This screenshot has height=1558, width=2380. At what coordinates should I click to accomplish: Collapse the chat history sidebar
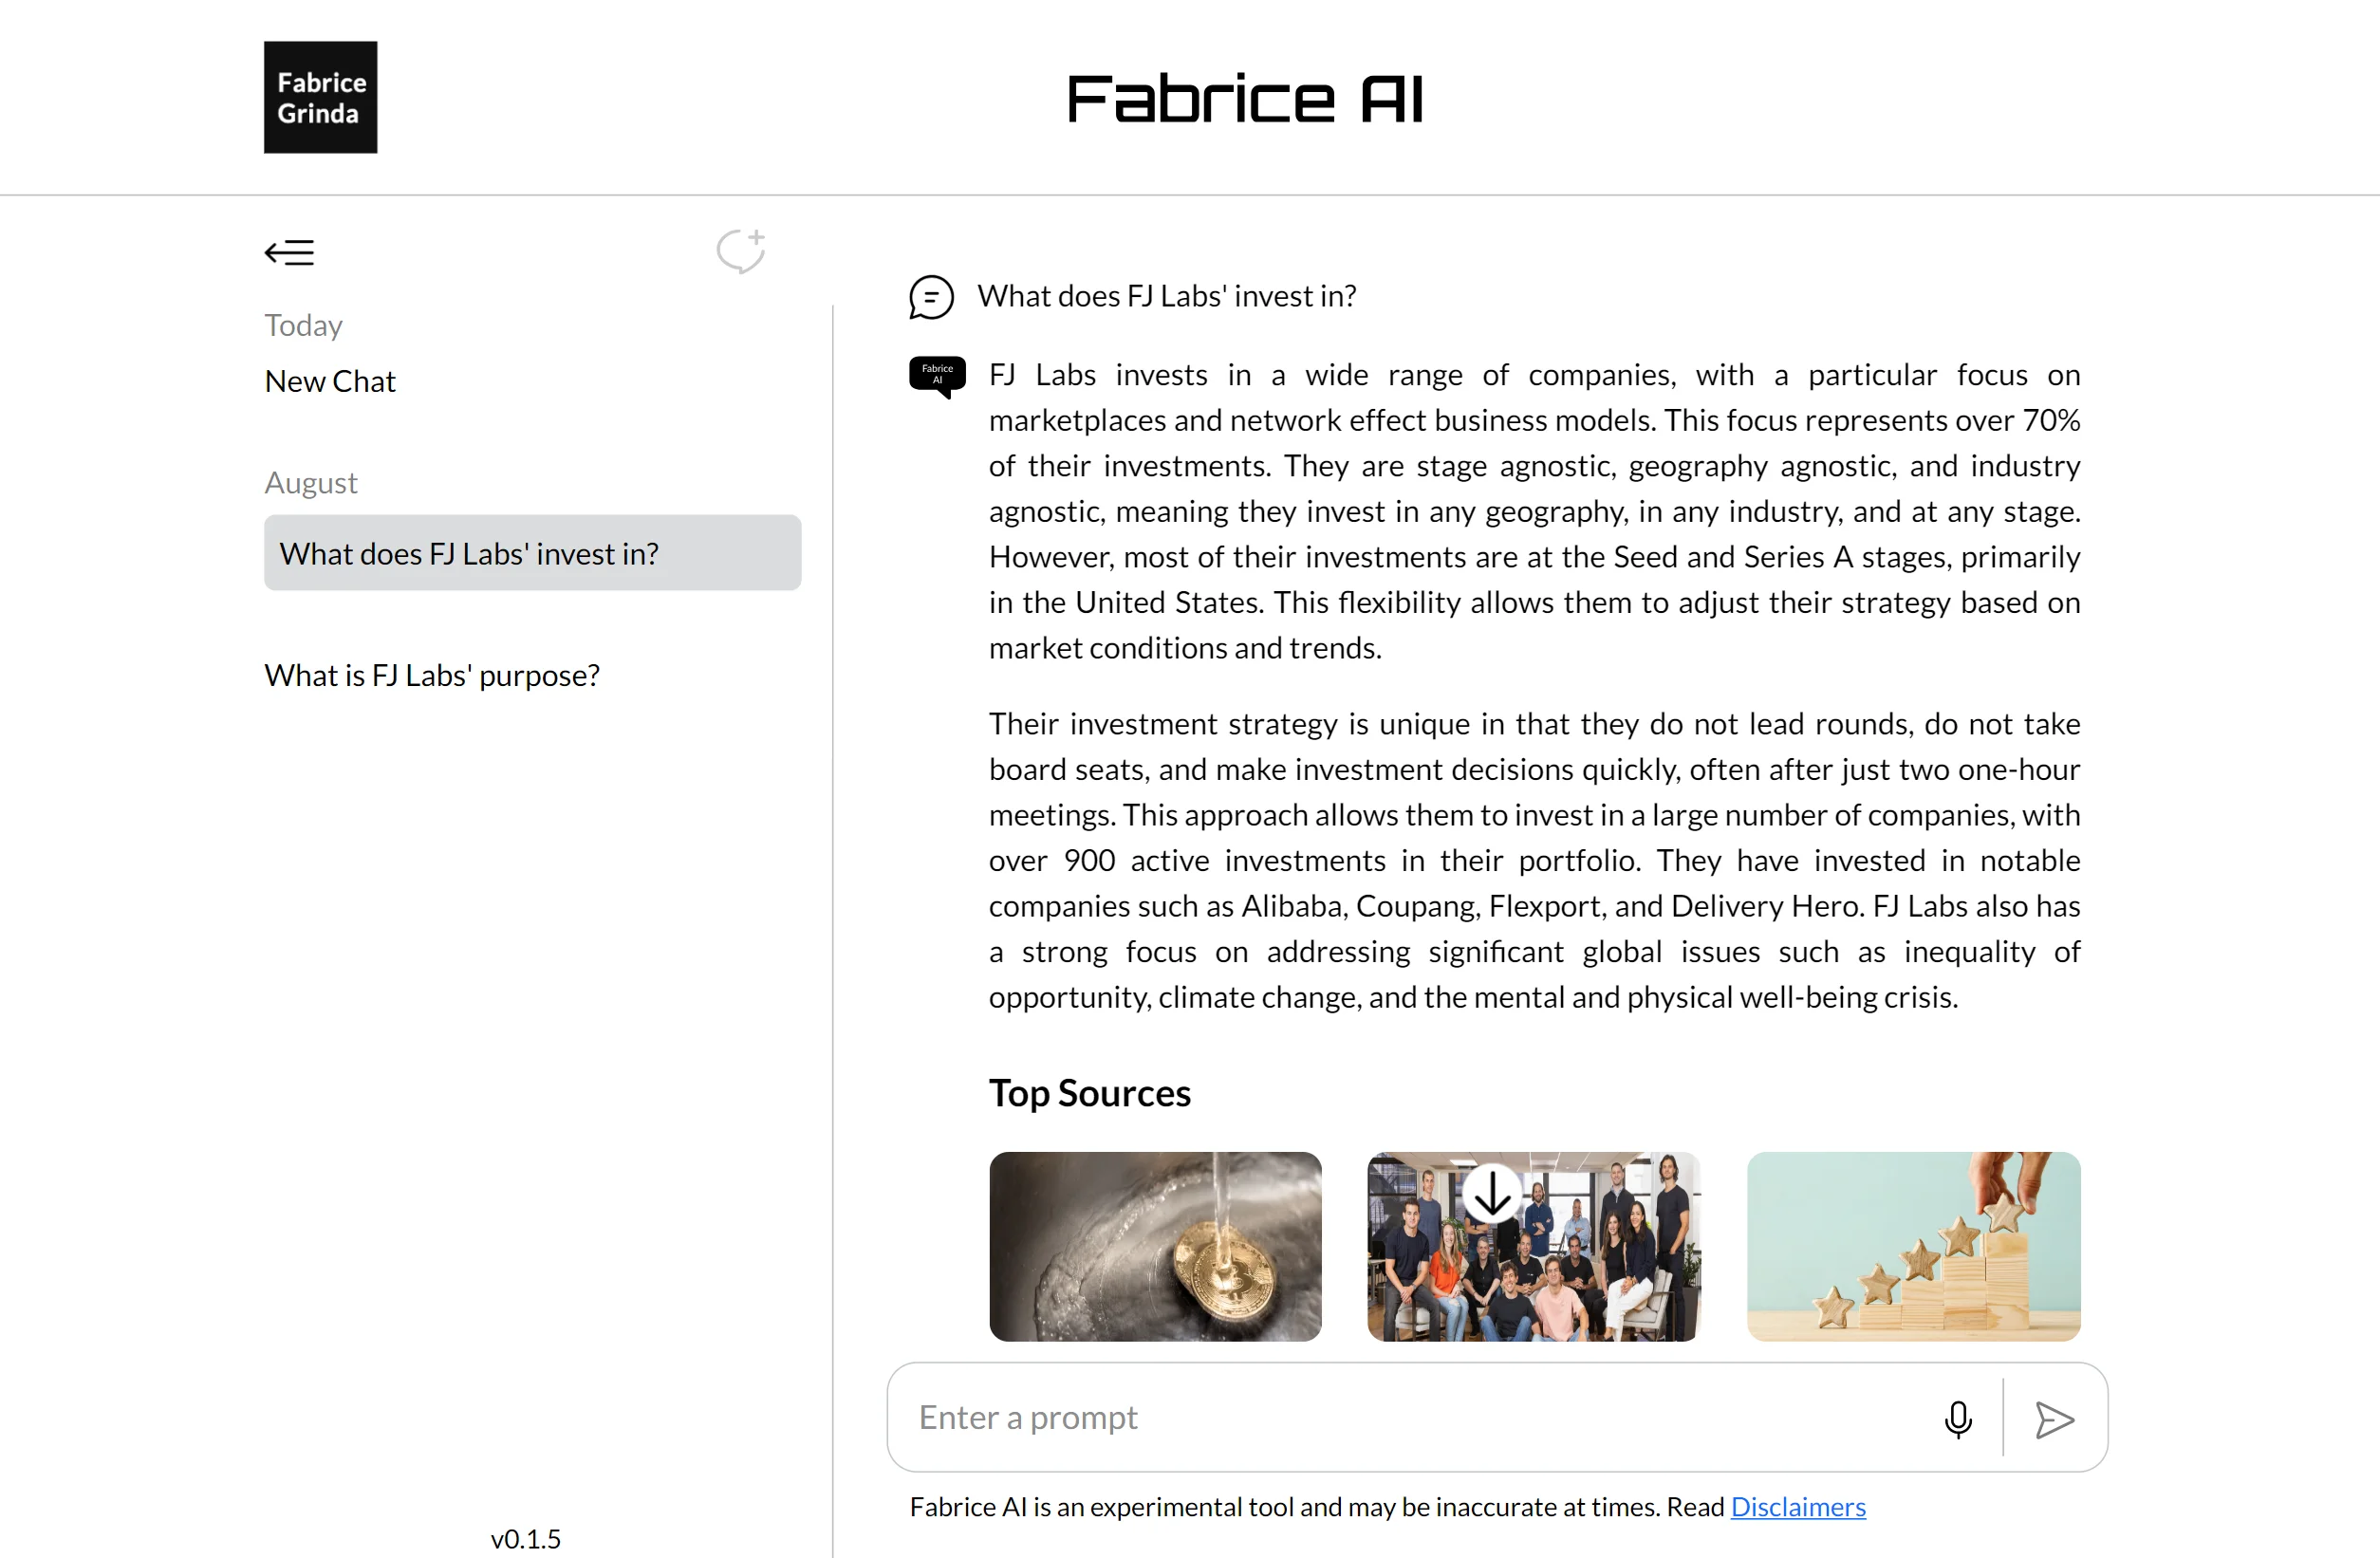coord(289,252)
